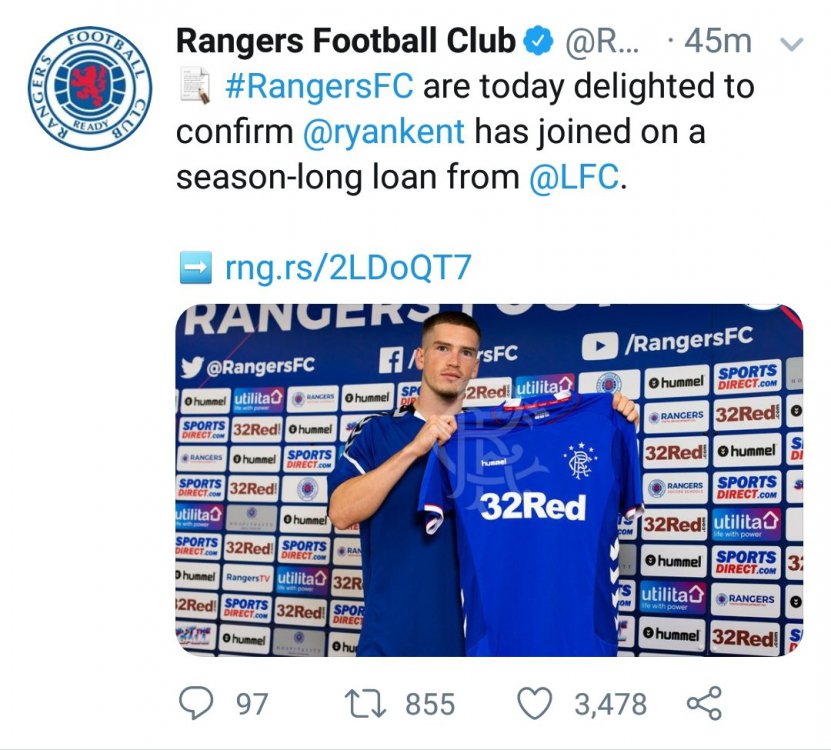Open the #RangersFC hashtag
831x750 pixels.
(x=319, y=86)
